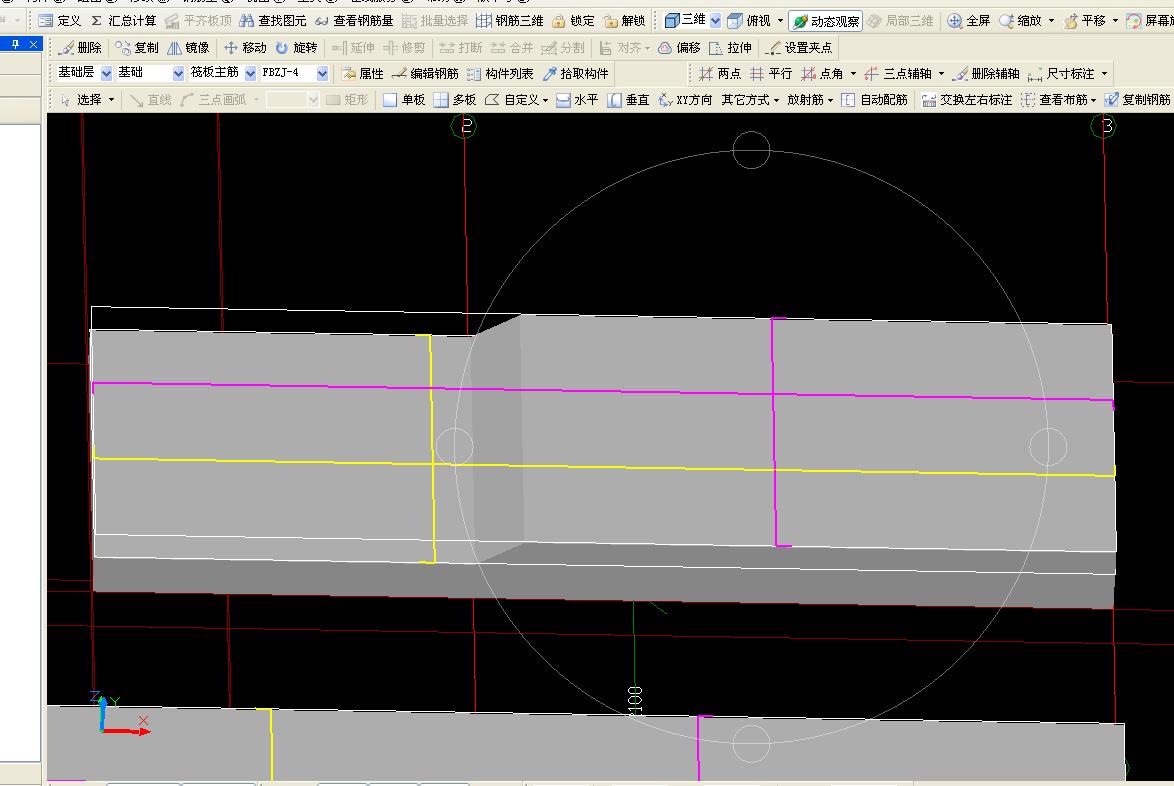Click 尺寸标注 dimension tool
The height and width of the screenshot is (786, 1174).
(x=1062, y=73)
